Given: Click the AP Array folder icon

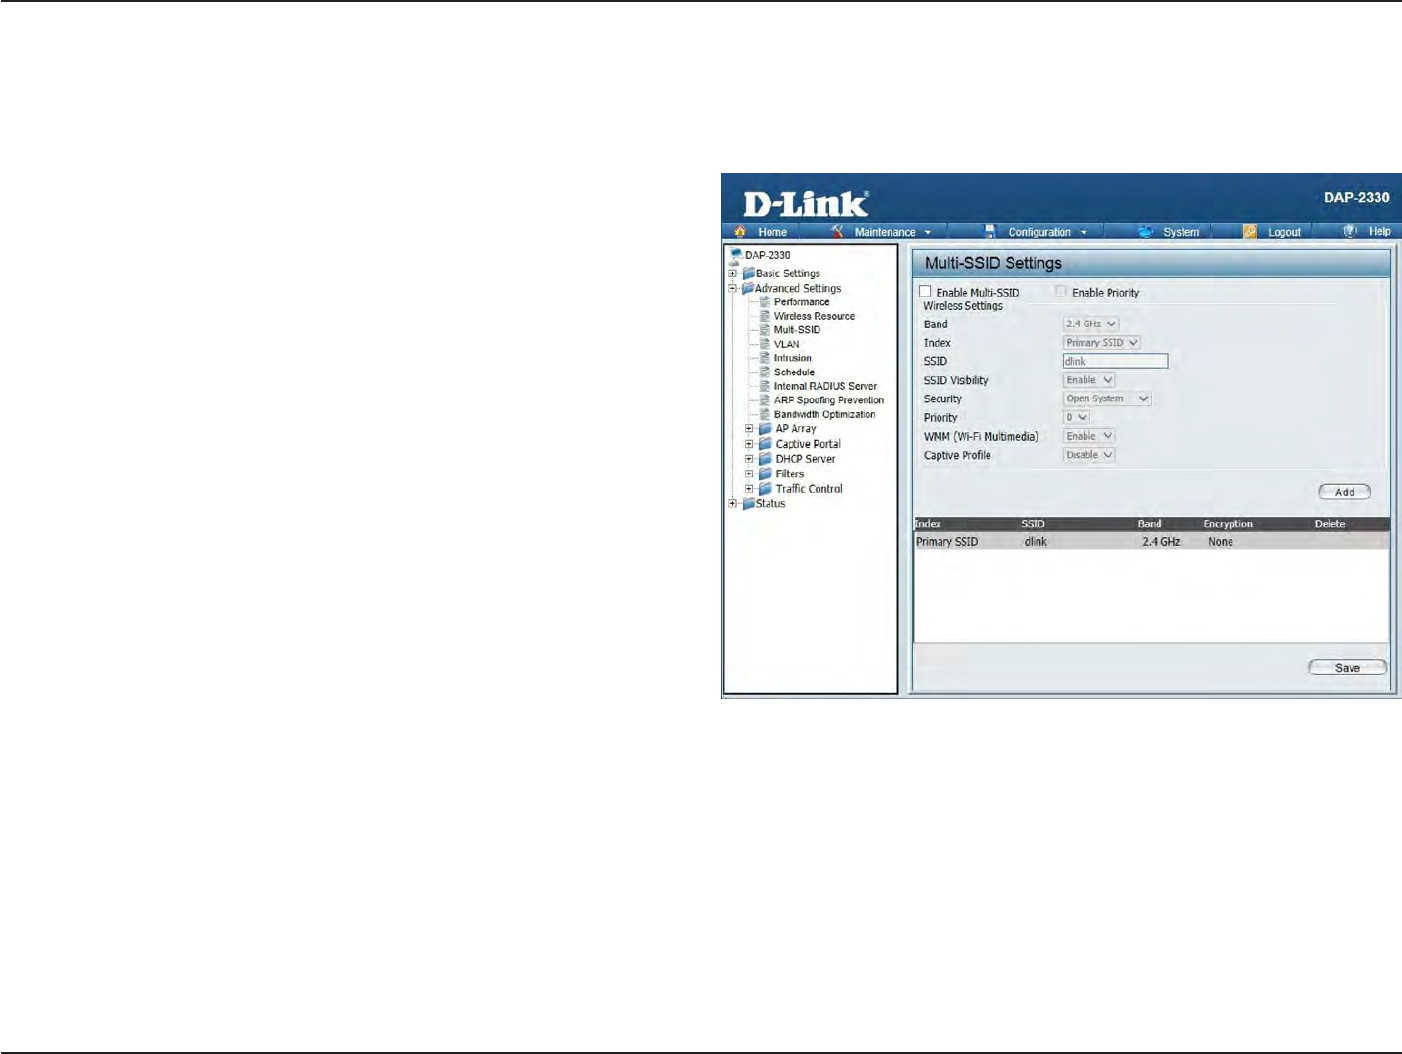Looking at the screenshot, I should point(765,429).
